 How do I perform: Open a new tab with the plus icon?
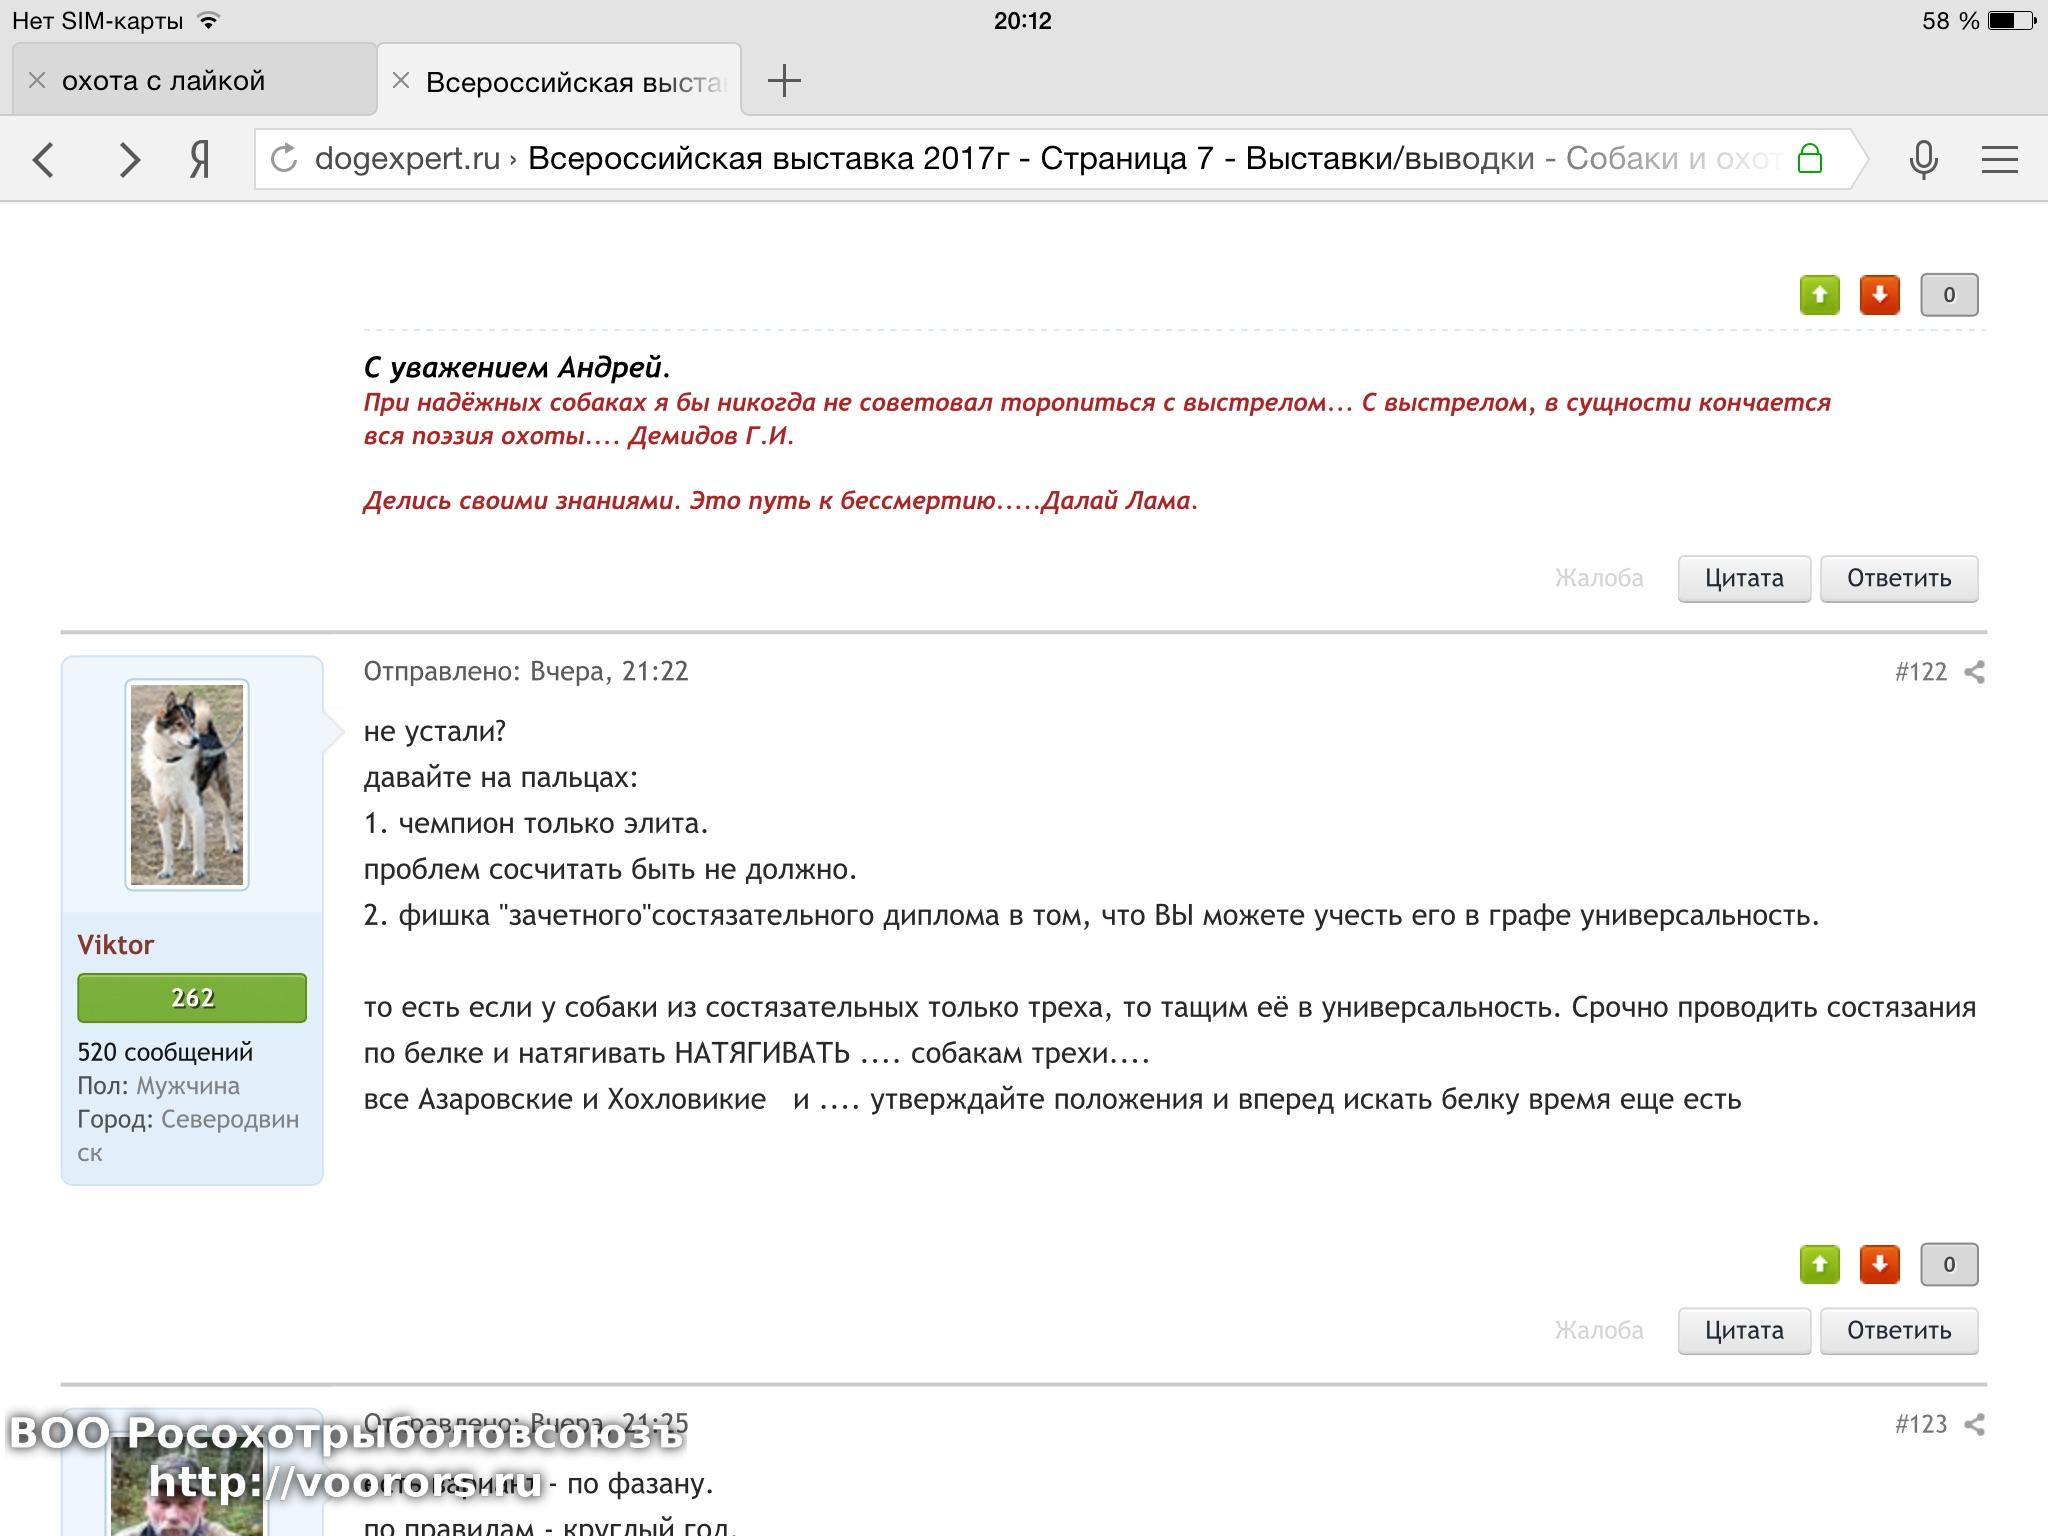click(784, 81)
